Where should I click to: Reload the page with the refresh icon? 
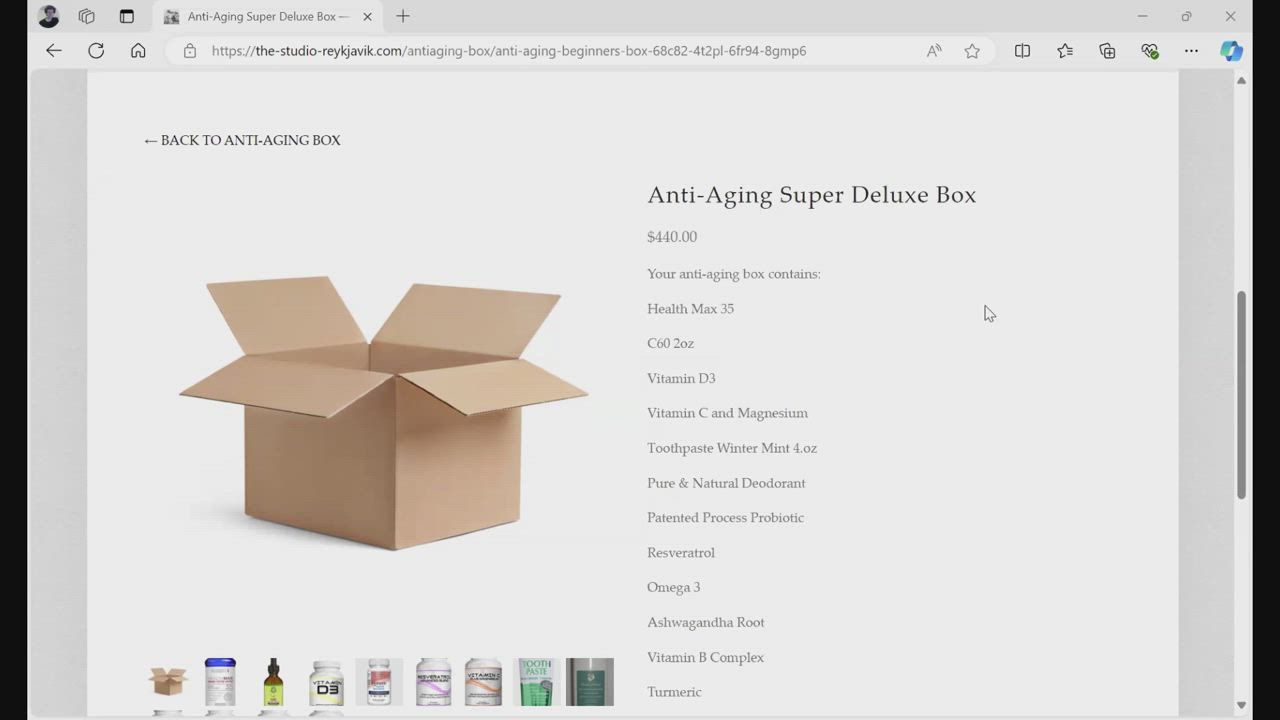(x=96, y=51)
